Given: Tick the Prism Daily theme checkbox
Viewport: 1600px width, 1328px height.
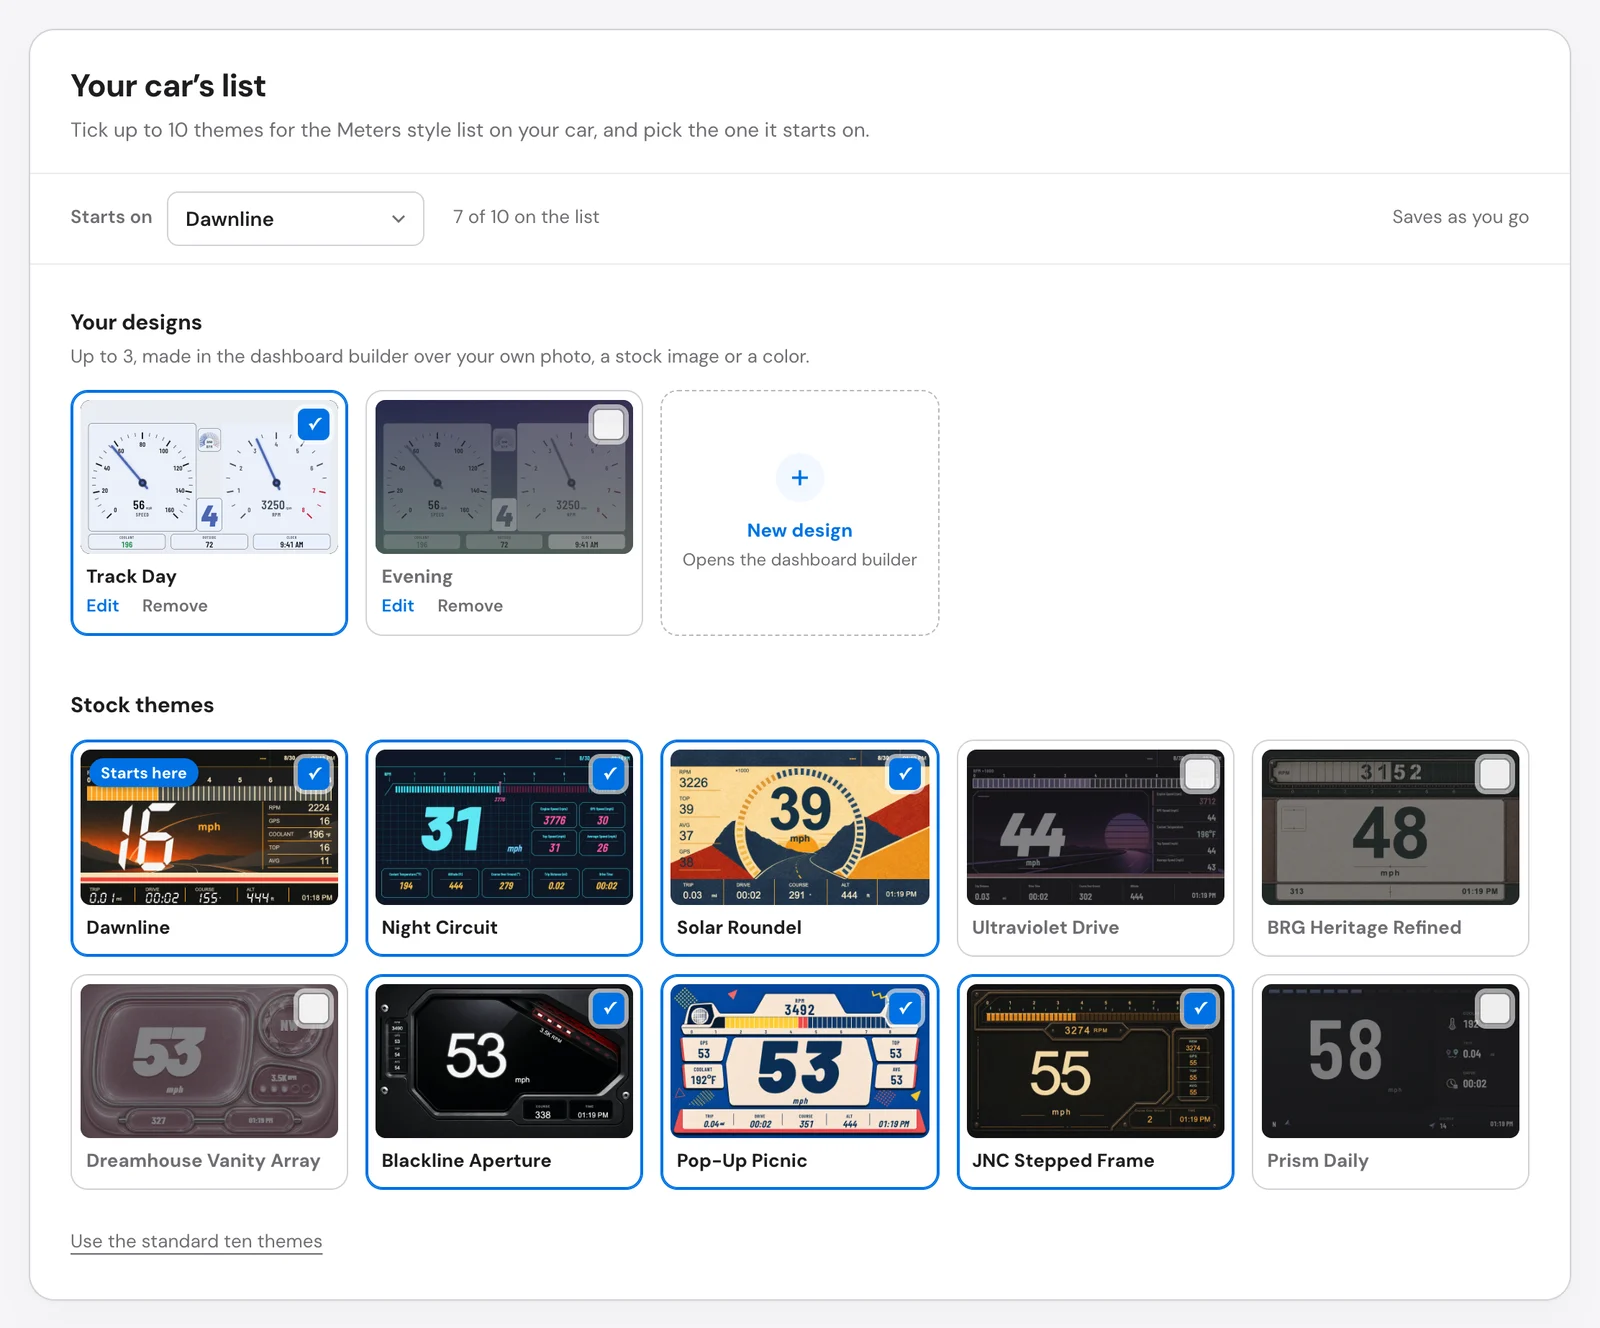Looking at the screenshot, I should pyautogui.click(x=1495, y=1008).
